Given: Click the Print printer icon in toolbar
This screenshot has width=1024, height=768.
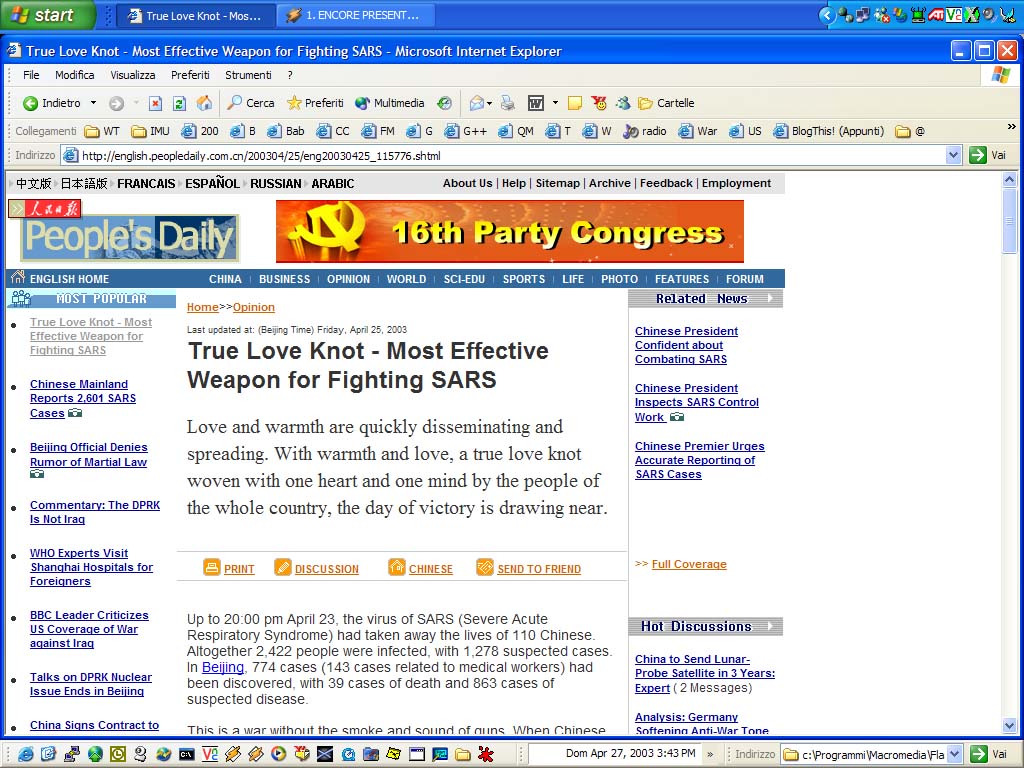Looking at the screenshot, I should 508,103.
